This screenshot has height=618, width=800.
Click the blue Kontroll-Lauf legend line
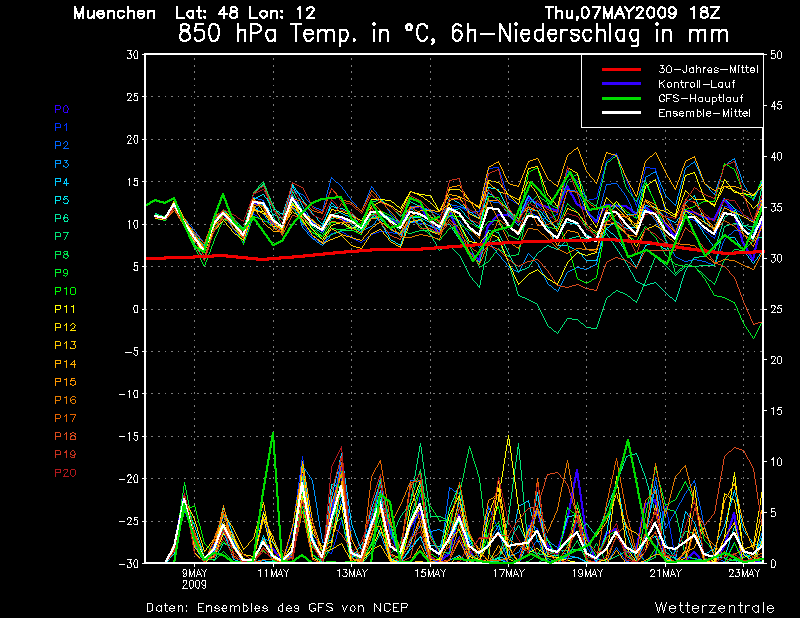point(621,84)
